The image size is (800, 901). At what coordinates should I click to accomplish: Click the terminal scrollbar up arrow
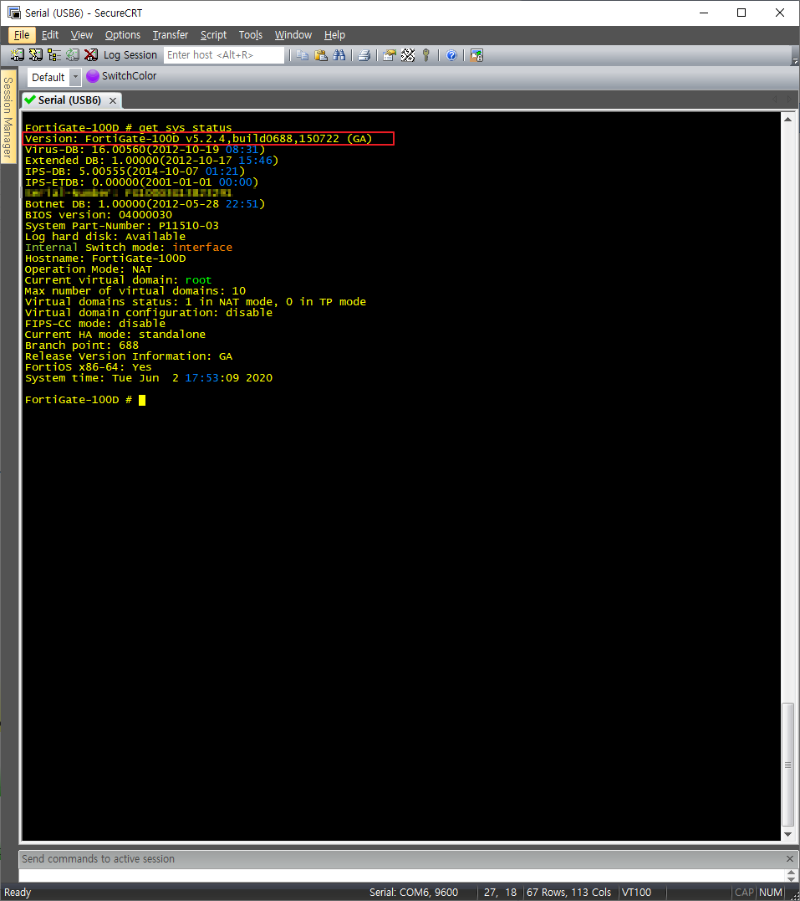click(788, 119)
